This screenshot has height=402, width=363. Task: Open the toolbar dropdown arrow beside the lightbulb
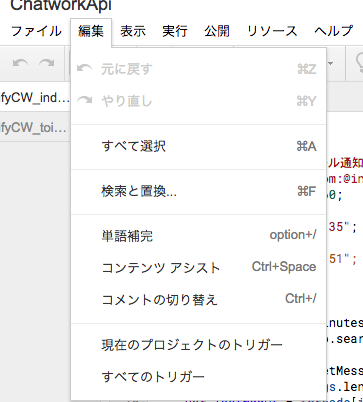[x=330, y=63]
